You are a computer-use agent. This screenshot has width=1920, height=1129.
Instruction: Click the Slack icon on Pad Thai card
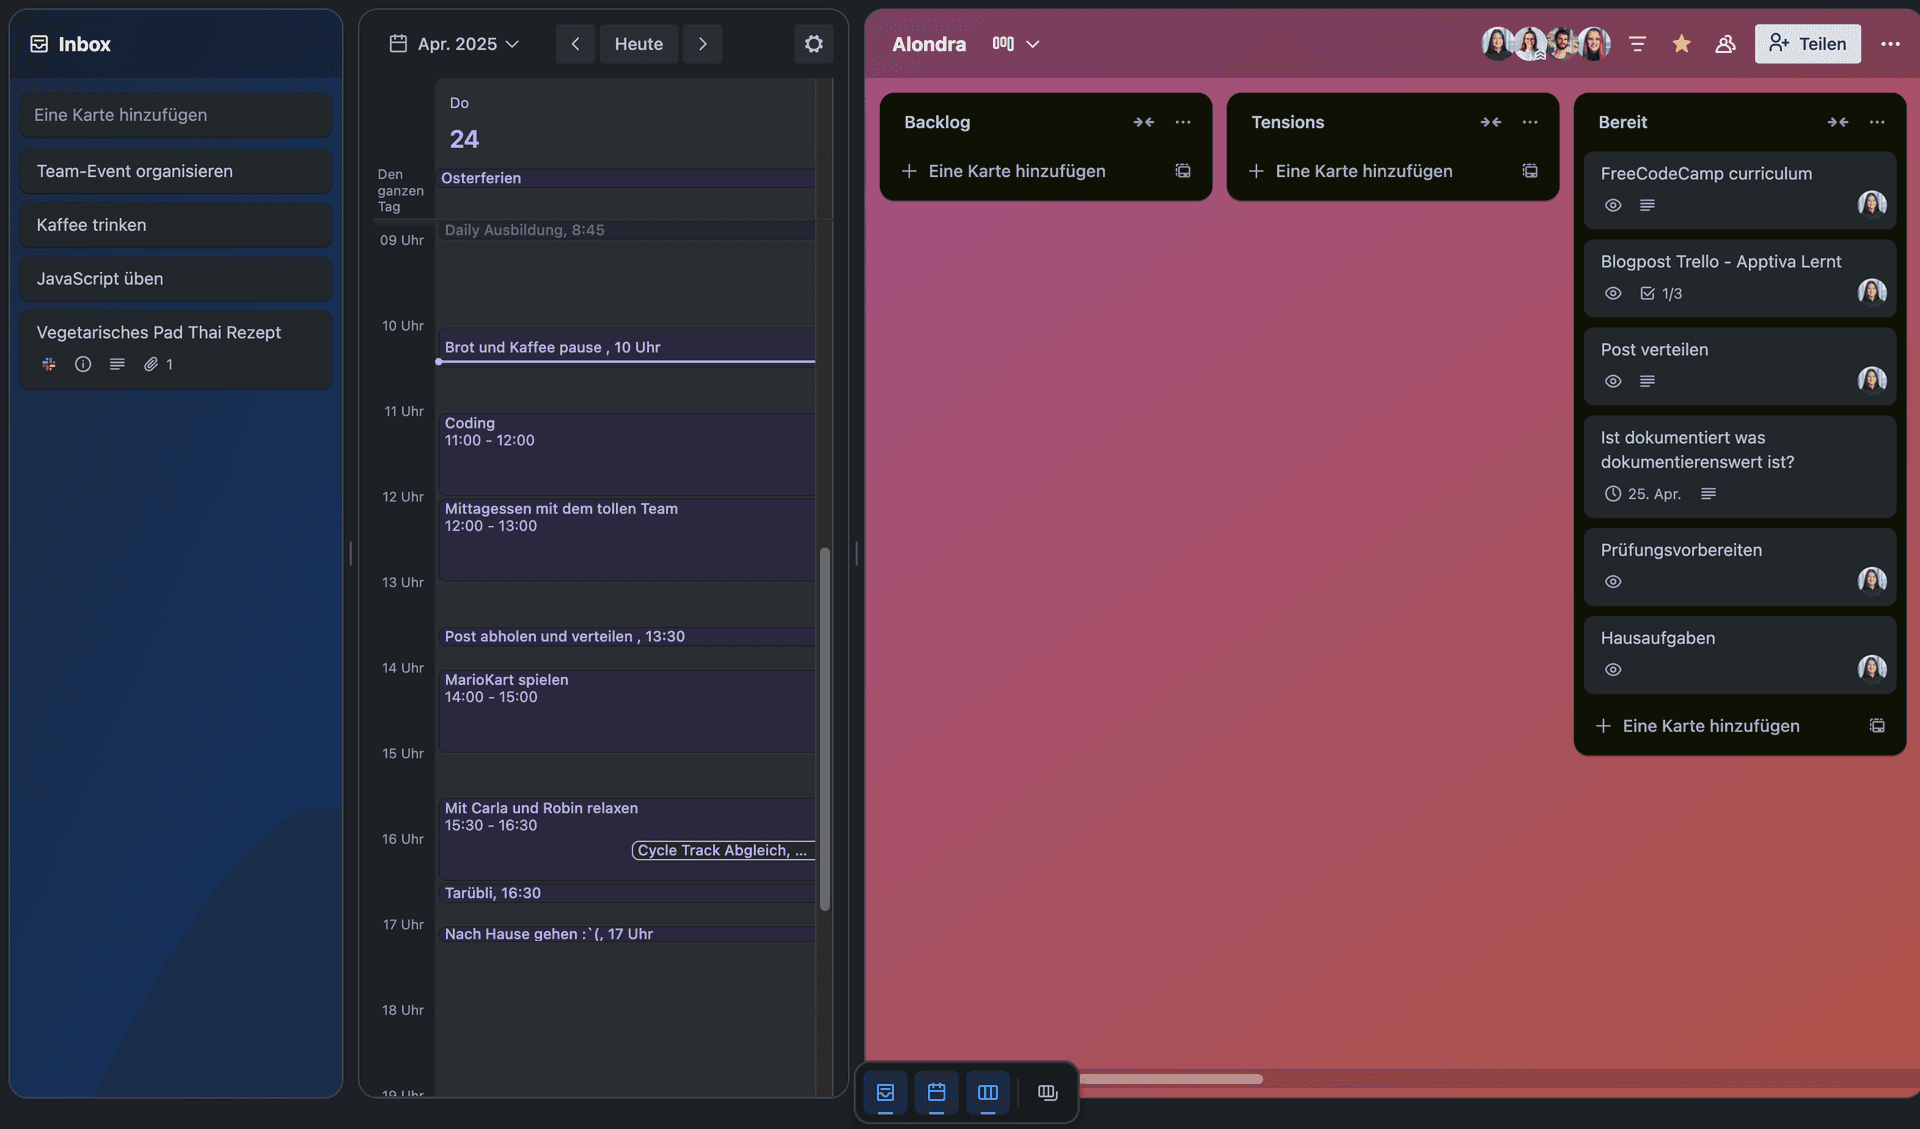click(49, 364)
